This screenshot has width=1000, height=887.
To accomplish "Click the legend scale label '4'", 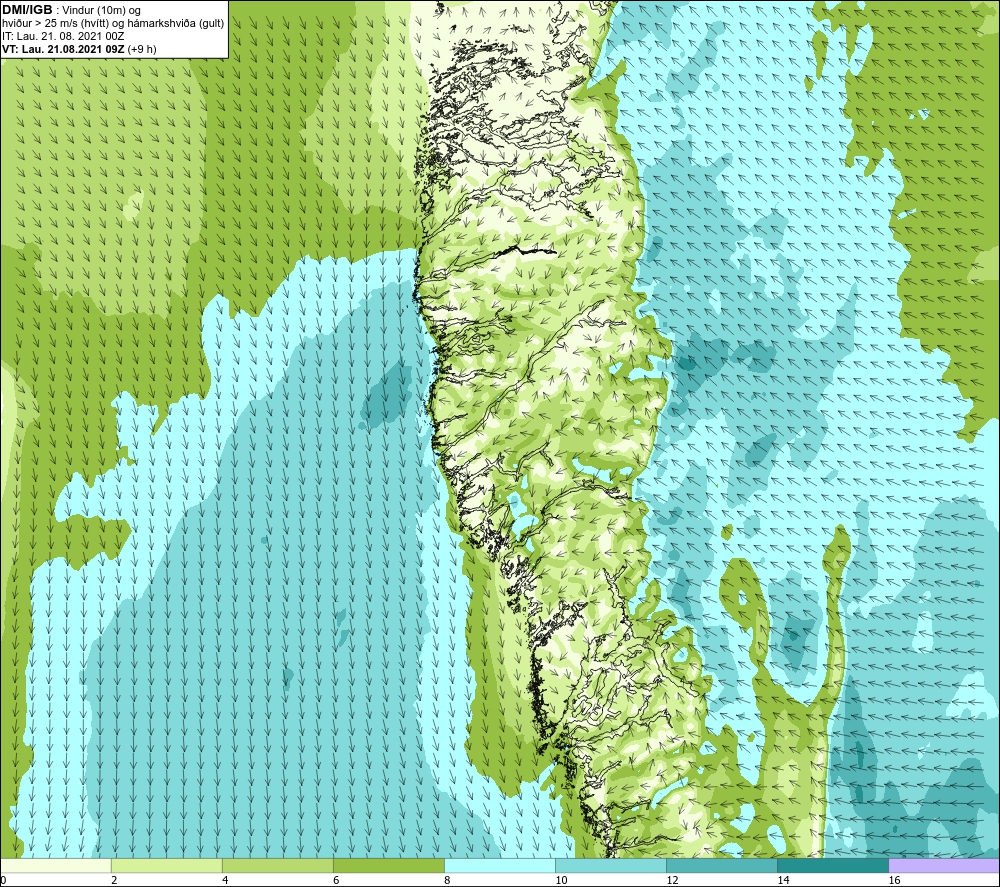I will click(x=225, y=881).
